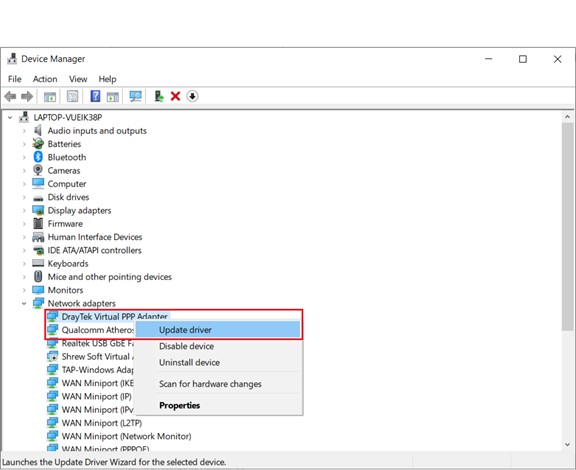The image size is (576, 470).
Task: Expand the Display adapters category
Action: 24,210
